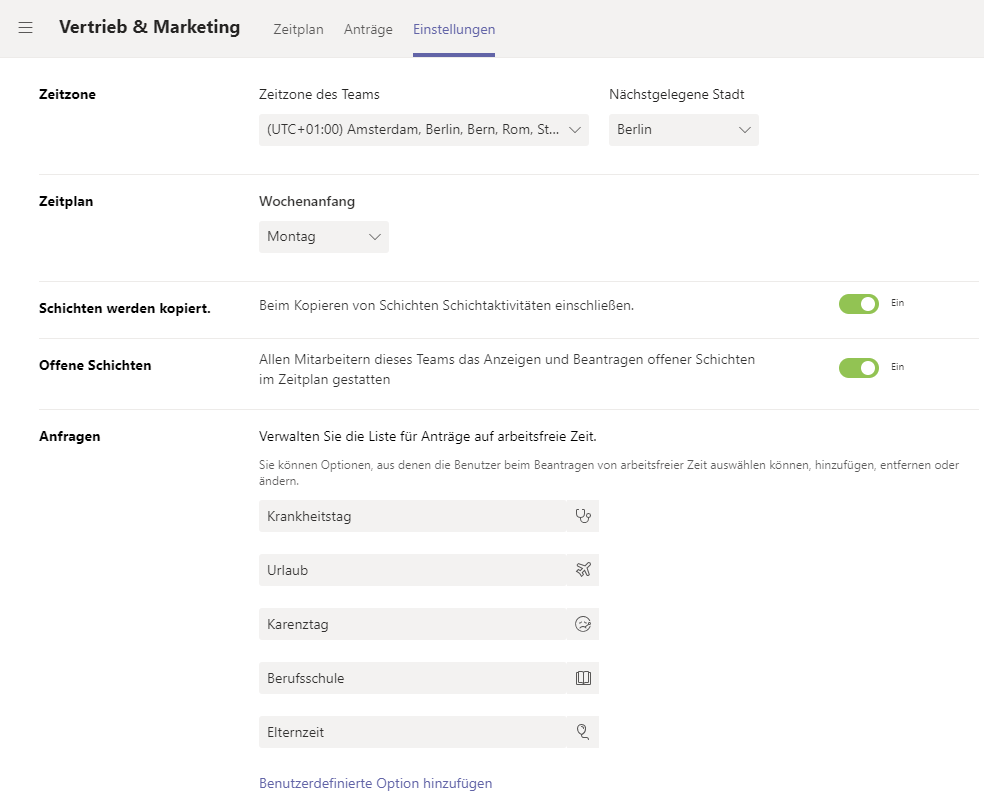Select the Einstellungen tab

454,29
